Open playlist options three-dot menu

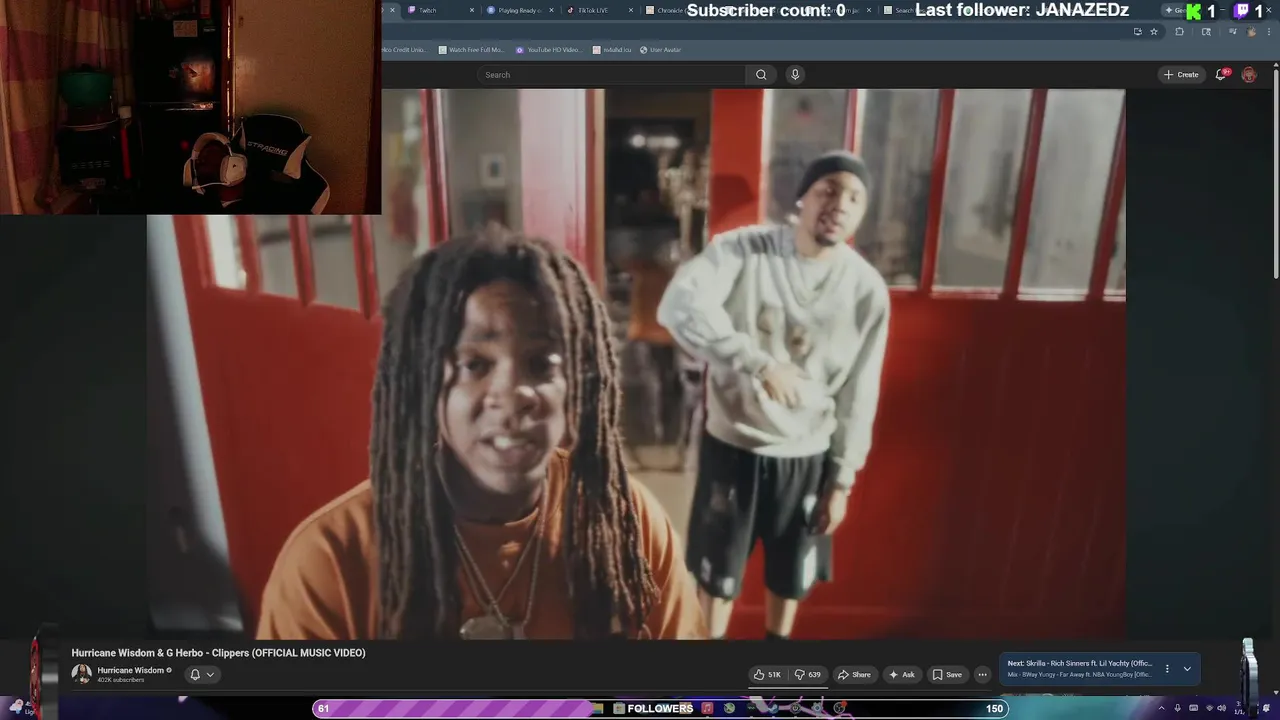(x=1166, y=669)
